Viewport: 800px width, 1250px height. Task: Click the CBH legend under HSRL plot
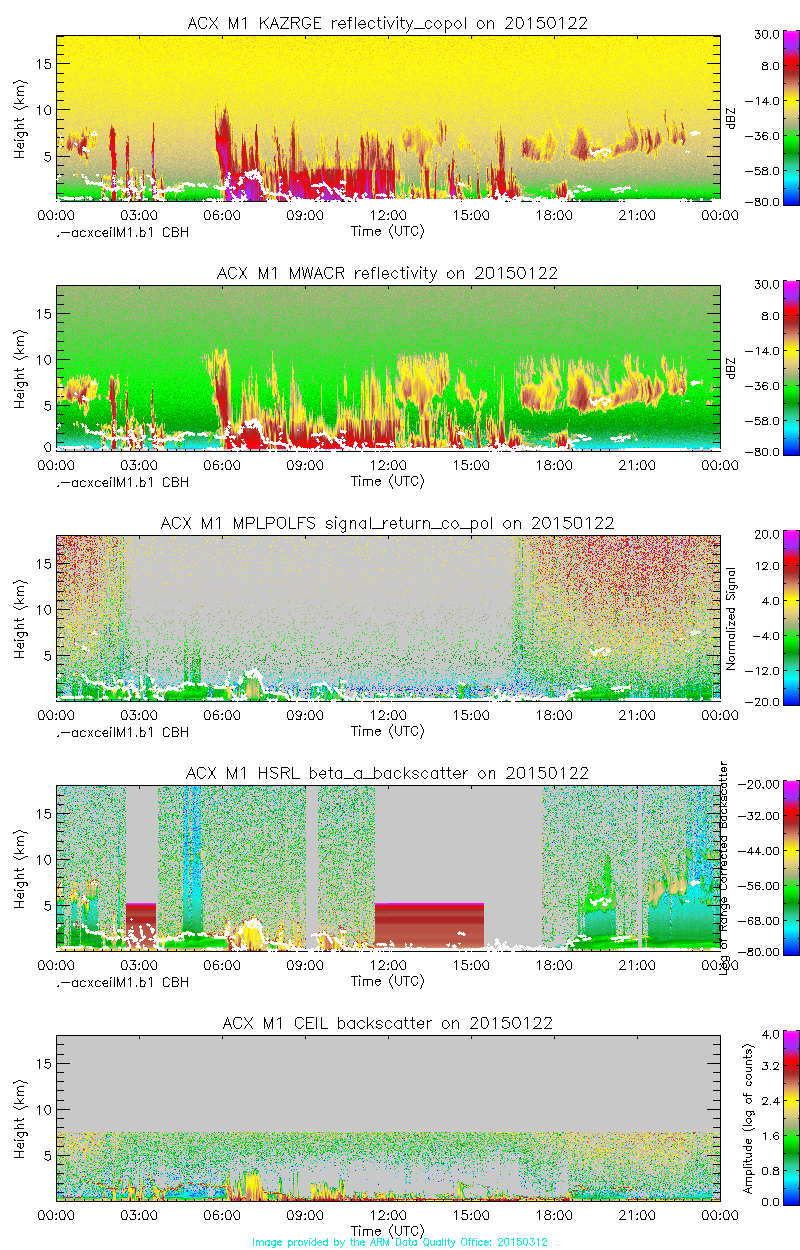tap(121, 982)
